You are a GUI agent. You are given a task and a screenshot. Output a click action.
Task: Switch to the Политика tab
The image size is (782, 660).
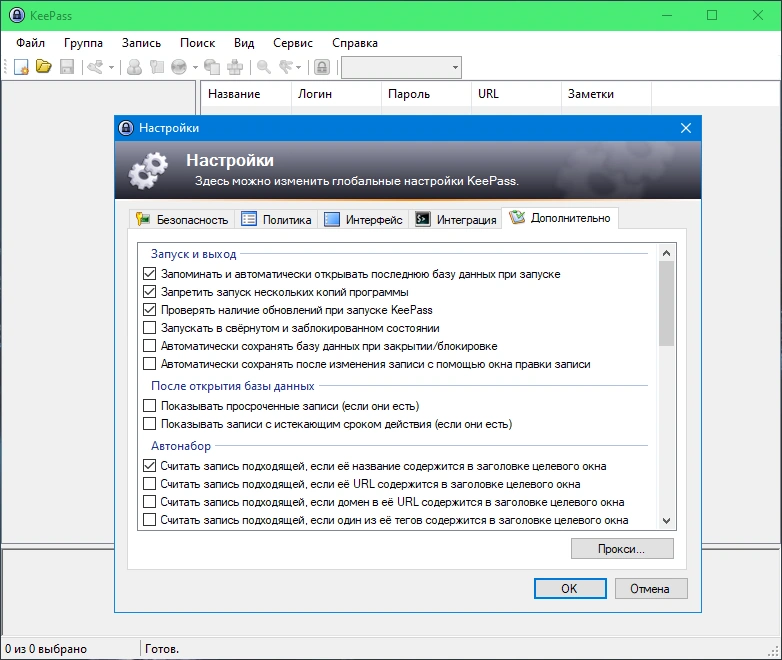point(276,220)
